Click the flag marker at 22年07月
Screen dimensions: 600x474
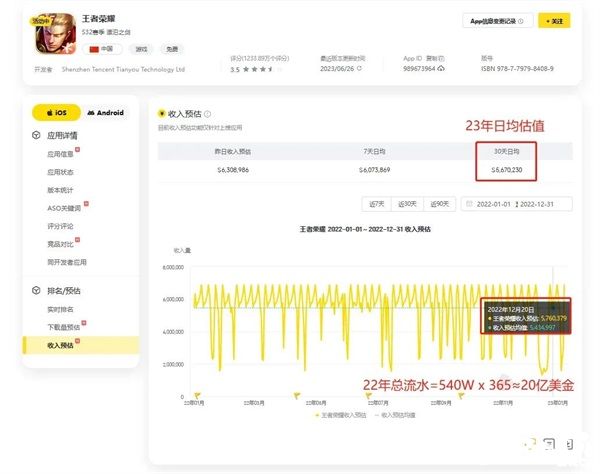pyautogui.click(x=368, y=395)
